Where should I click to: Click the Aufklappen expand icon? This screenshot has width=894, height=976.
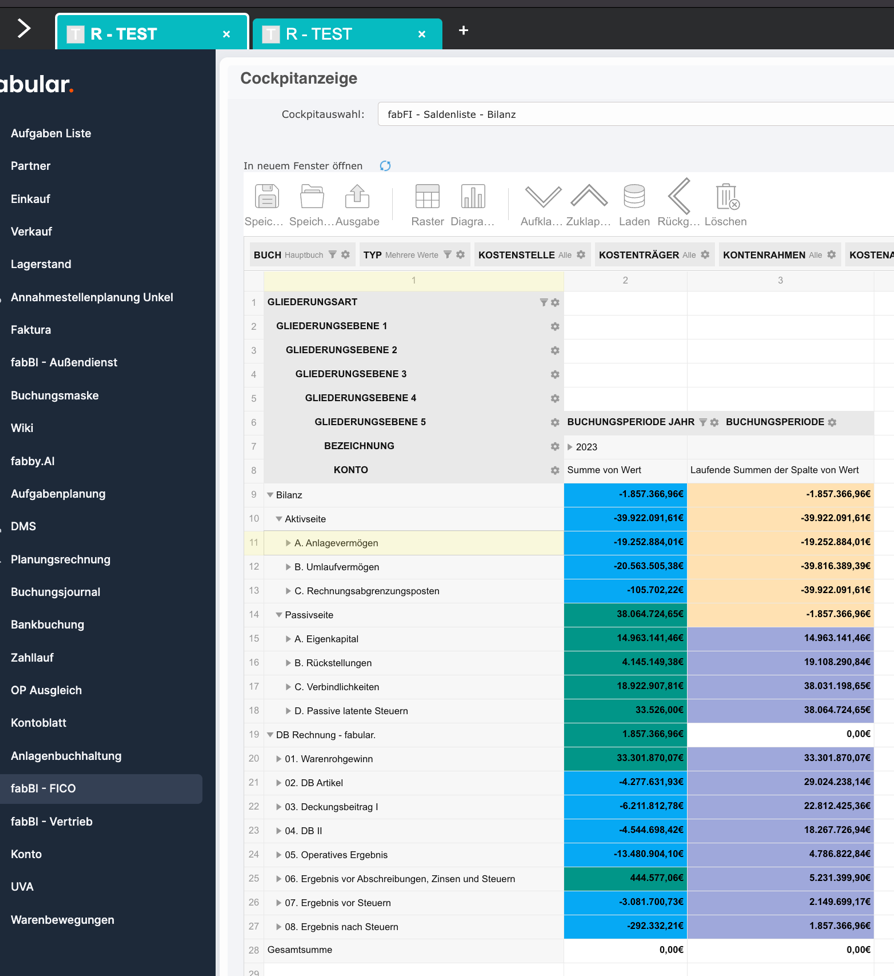click(x=543, y=197)
